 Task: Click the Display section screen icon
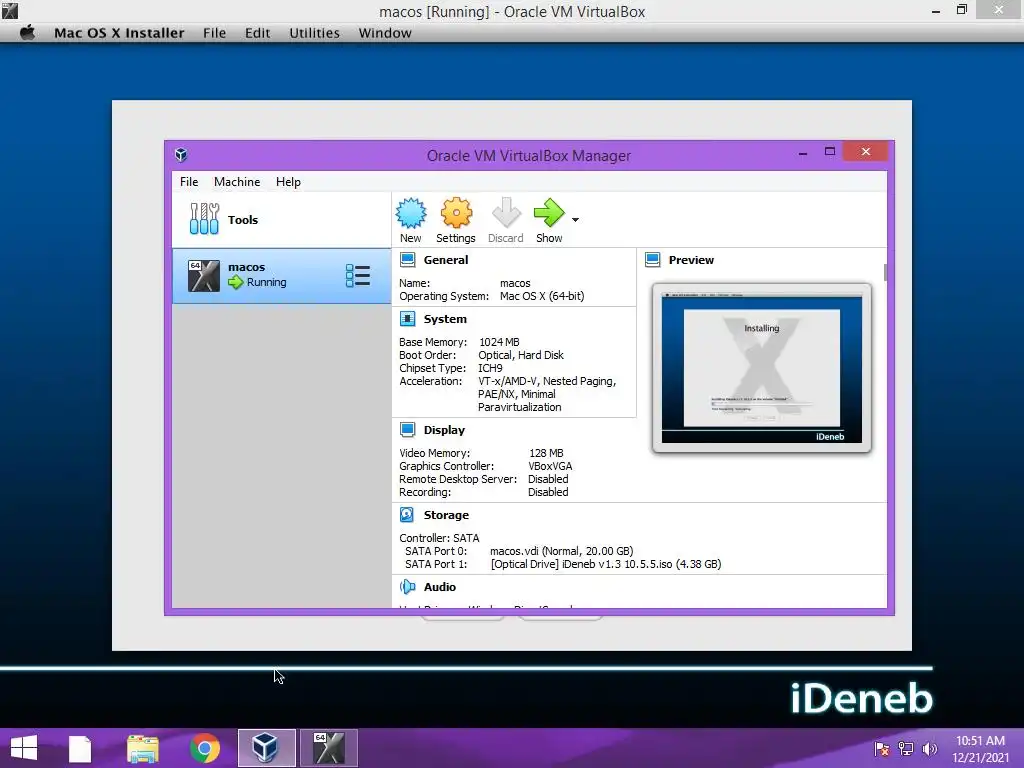pos(408,430)
